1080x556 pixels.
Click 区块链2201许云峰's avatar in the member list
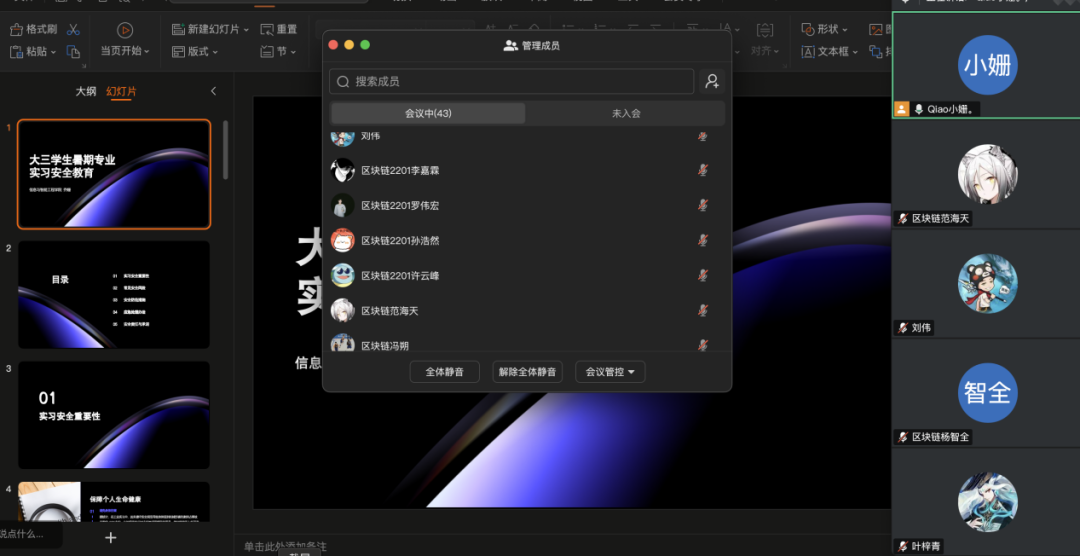tap(342, 276)
